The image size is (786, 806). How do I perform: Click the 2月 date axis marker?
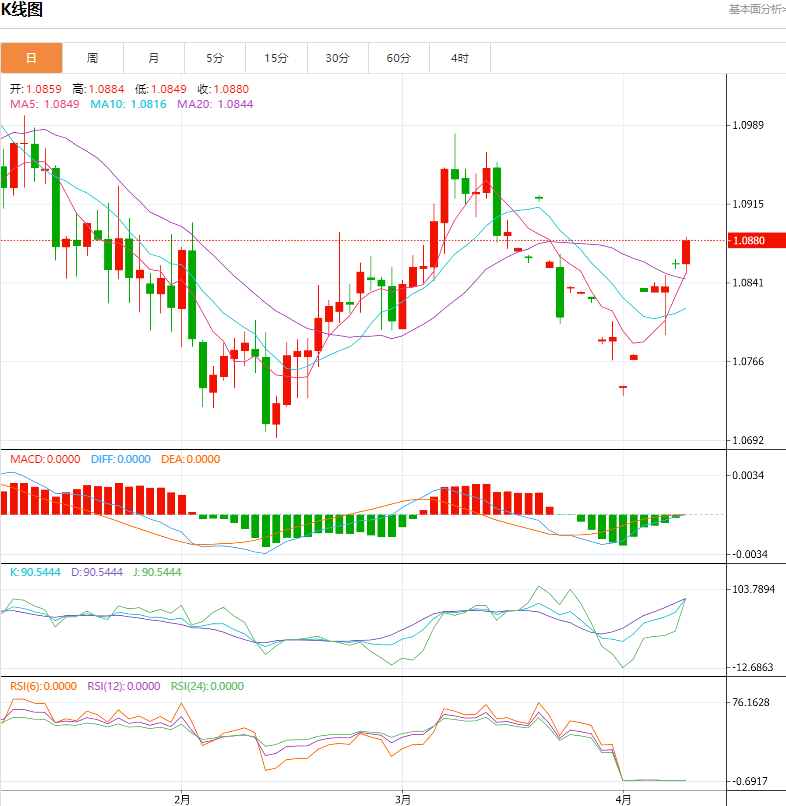(x=182, y=799)
